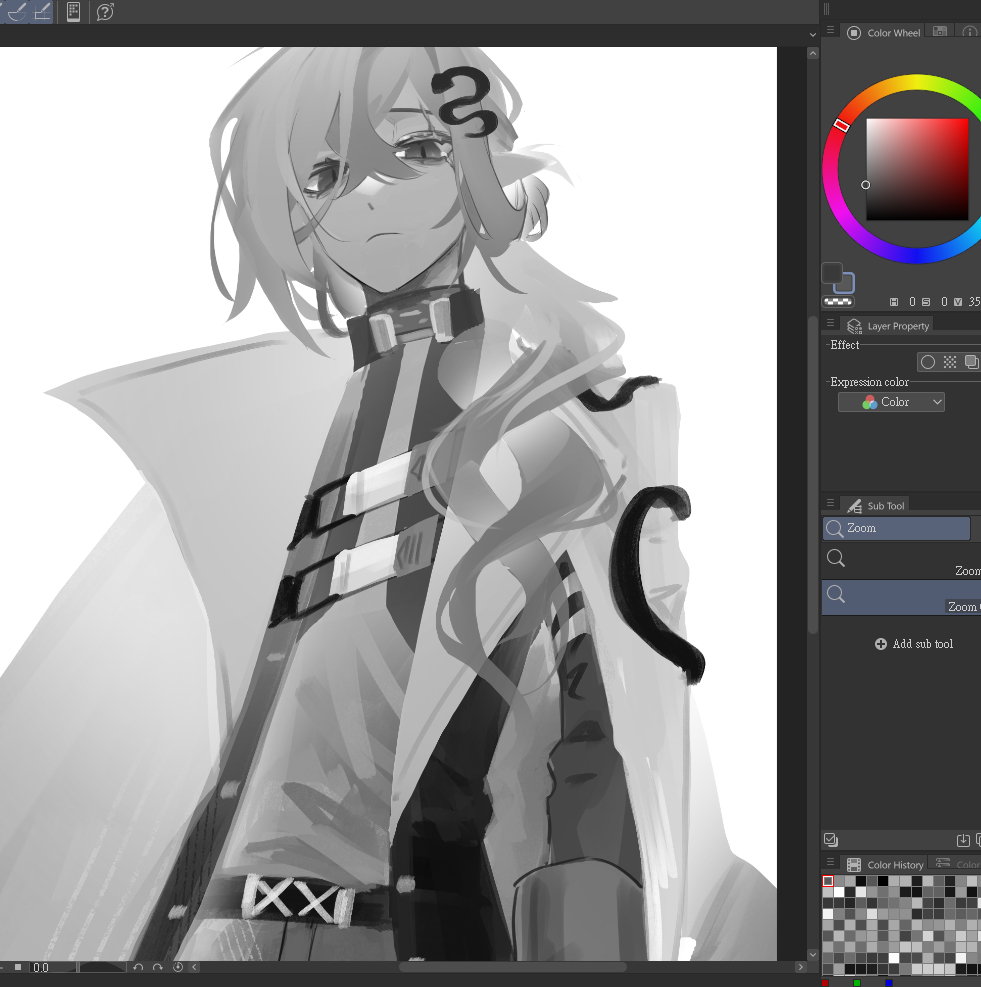Open the Color History tab
This screenshot has width=981, height=987.
[886, 864]
